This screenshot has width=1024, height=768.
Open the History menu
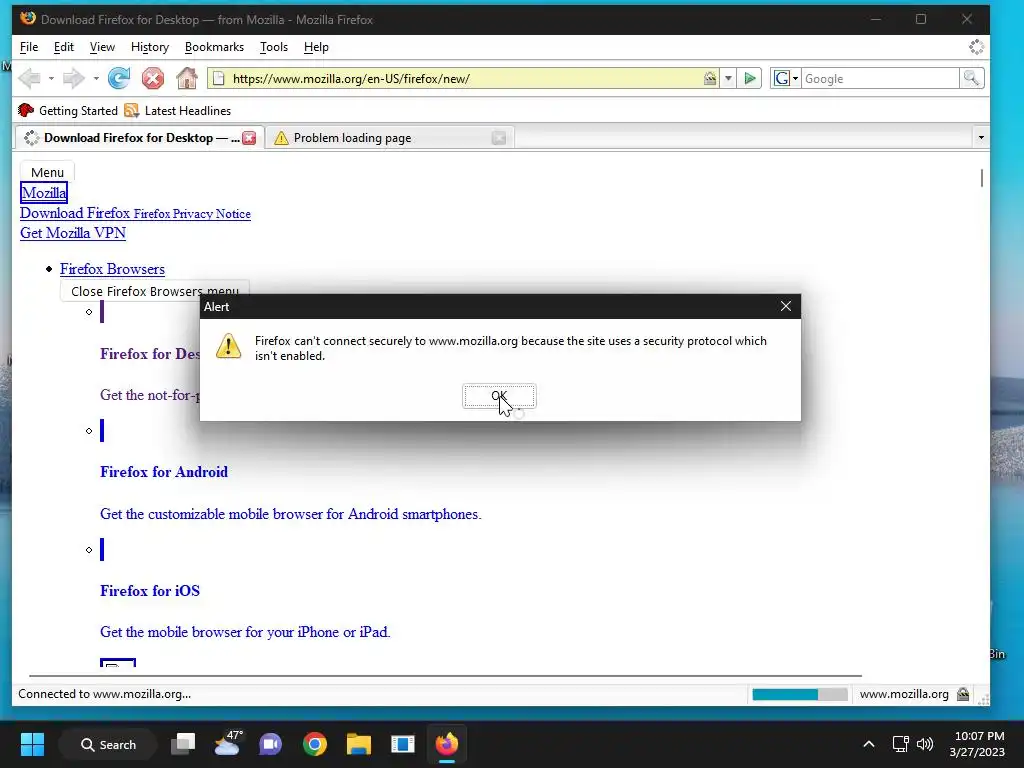click(x=150, y=47)
